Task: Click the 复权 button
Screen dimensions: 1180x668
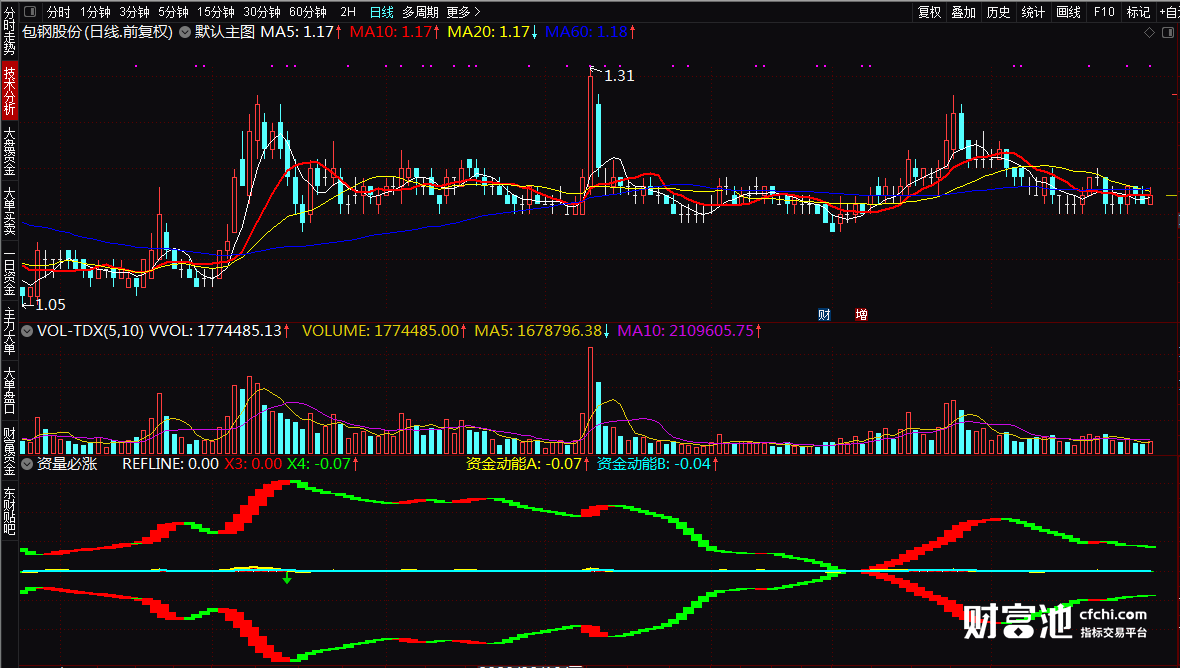Action: point(929,12)
